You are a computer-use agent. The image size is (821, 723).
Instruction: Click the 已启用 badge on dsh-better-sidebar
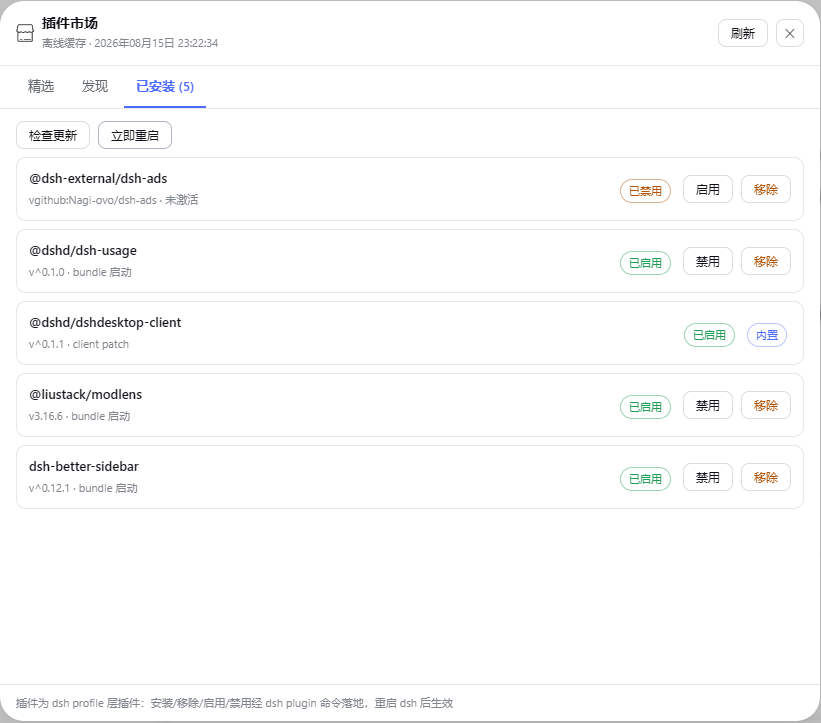pos(645,479)
